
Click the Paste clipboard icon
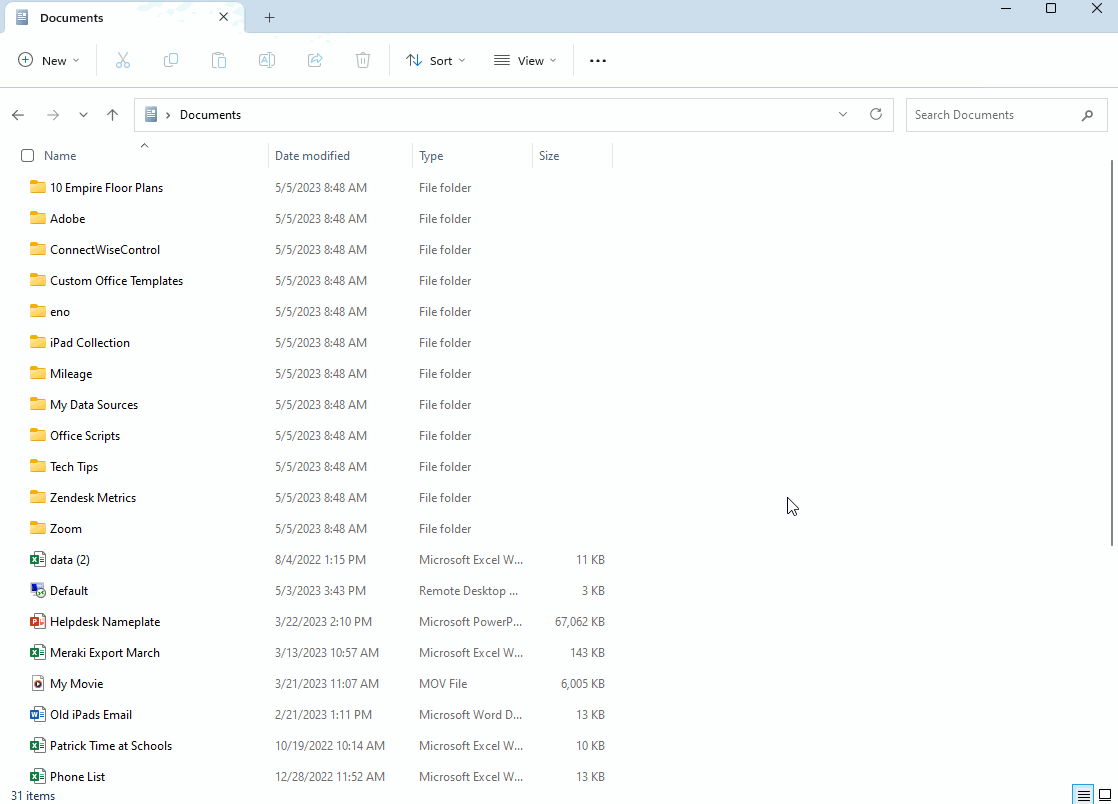(x=219, y=61)
